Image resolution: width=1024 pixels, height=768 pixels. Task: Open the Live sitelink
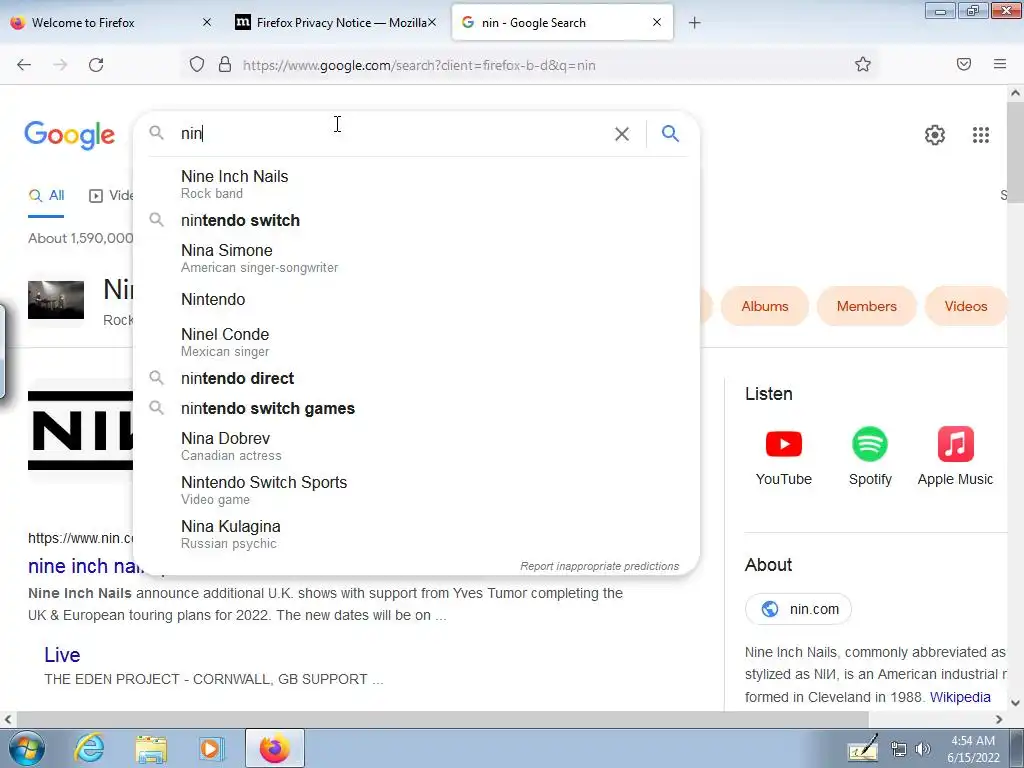(x=62, y=655)
